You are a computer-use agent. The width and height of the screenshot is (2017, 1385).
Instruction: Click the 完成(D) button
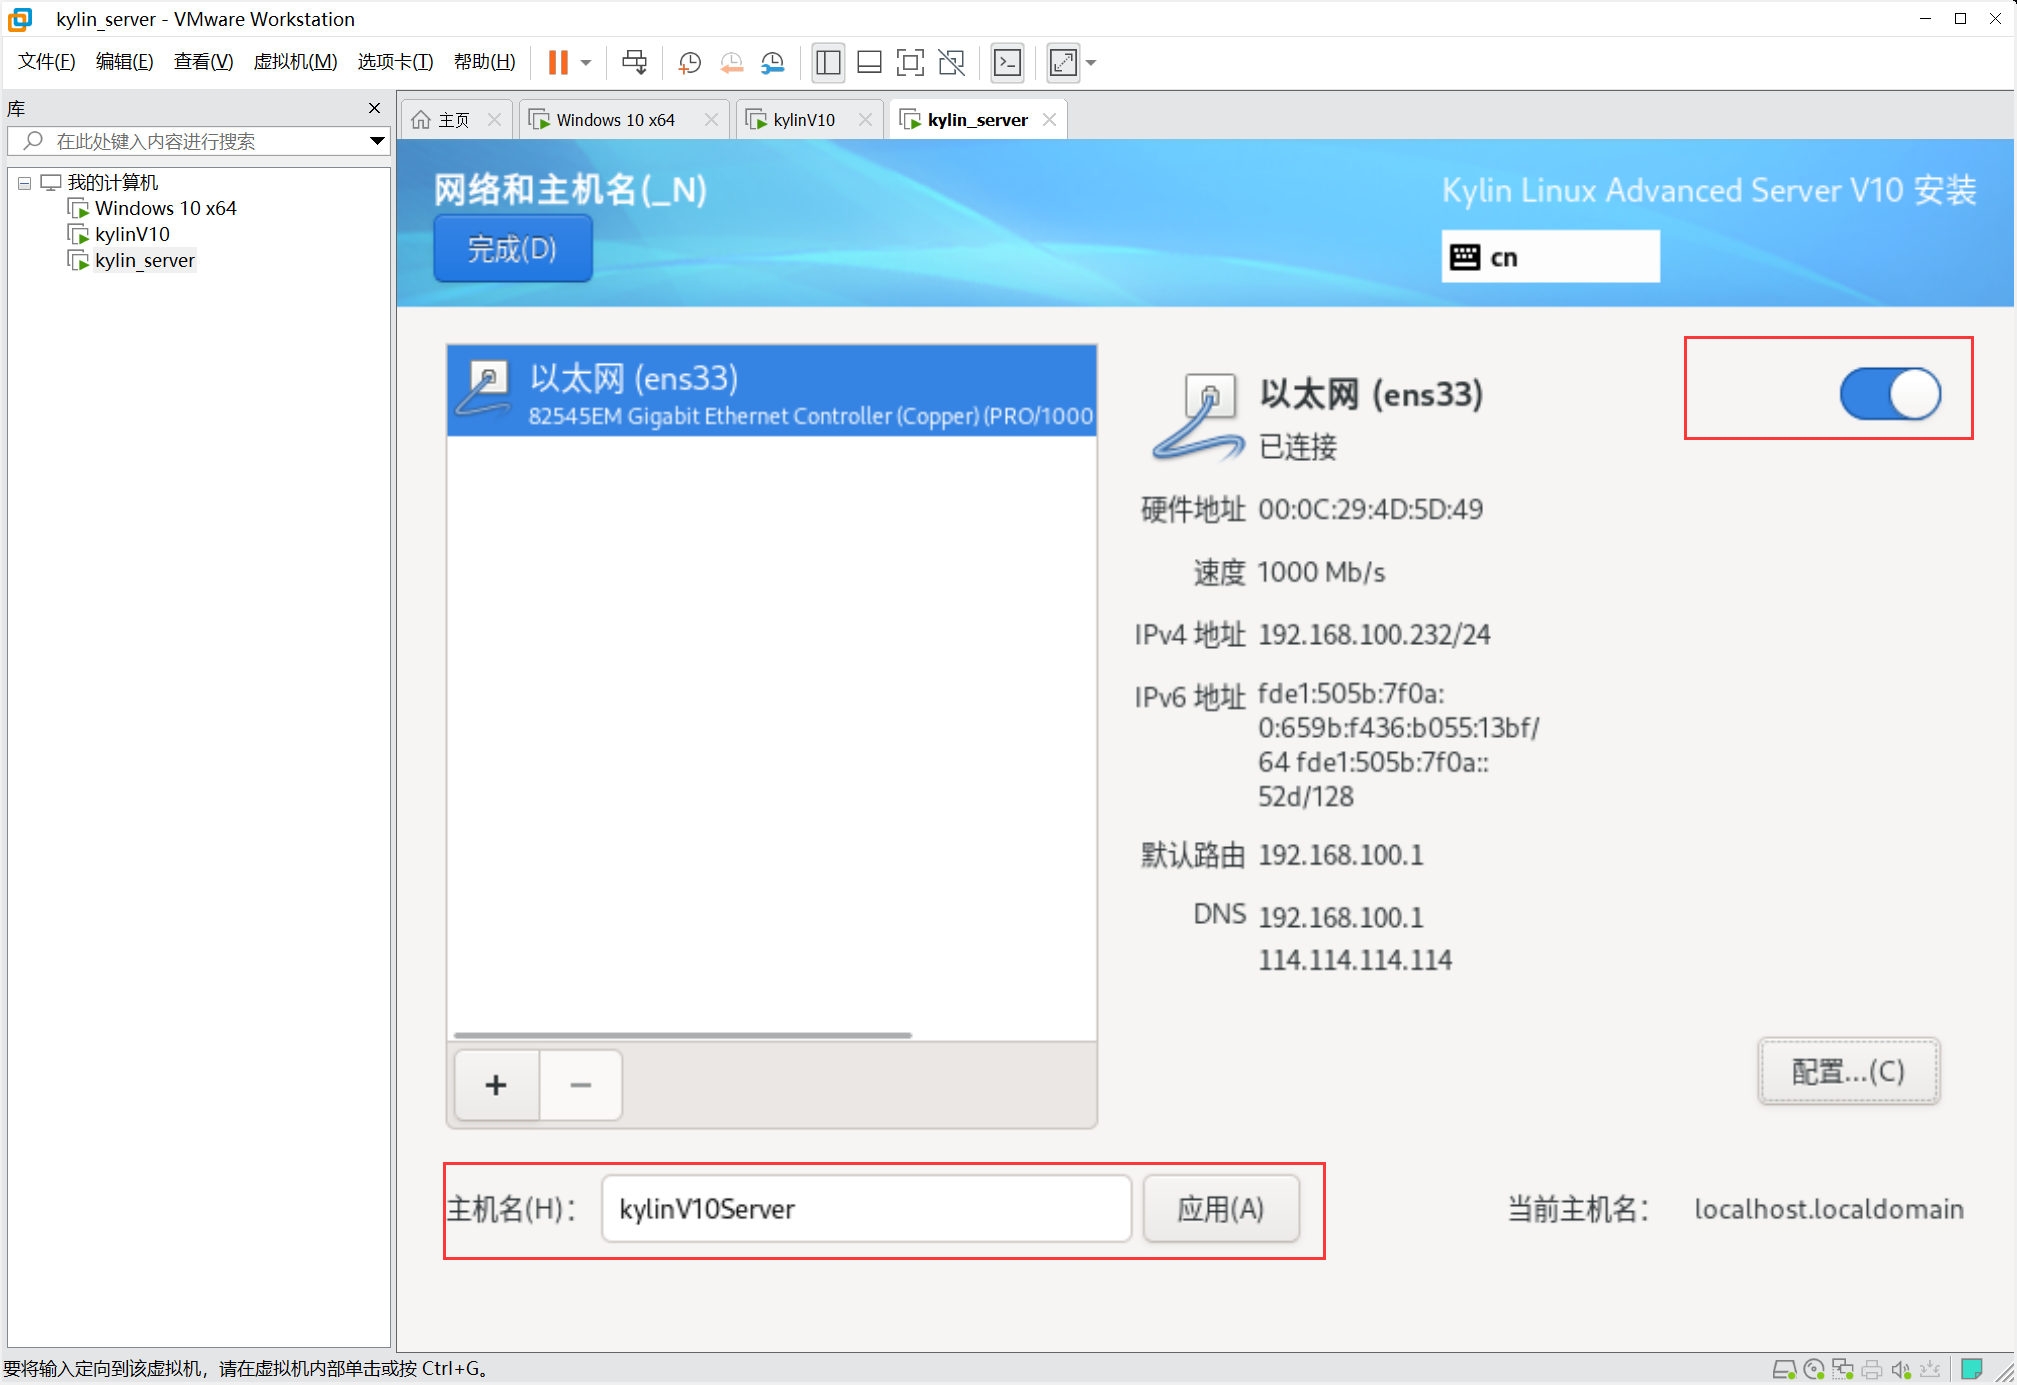(512, 249)
